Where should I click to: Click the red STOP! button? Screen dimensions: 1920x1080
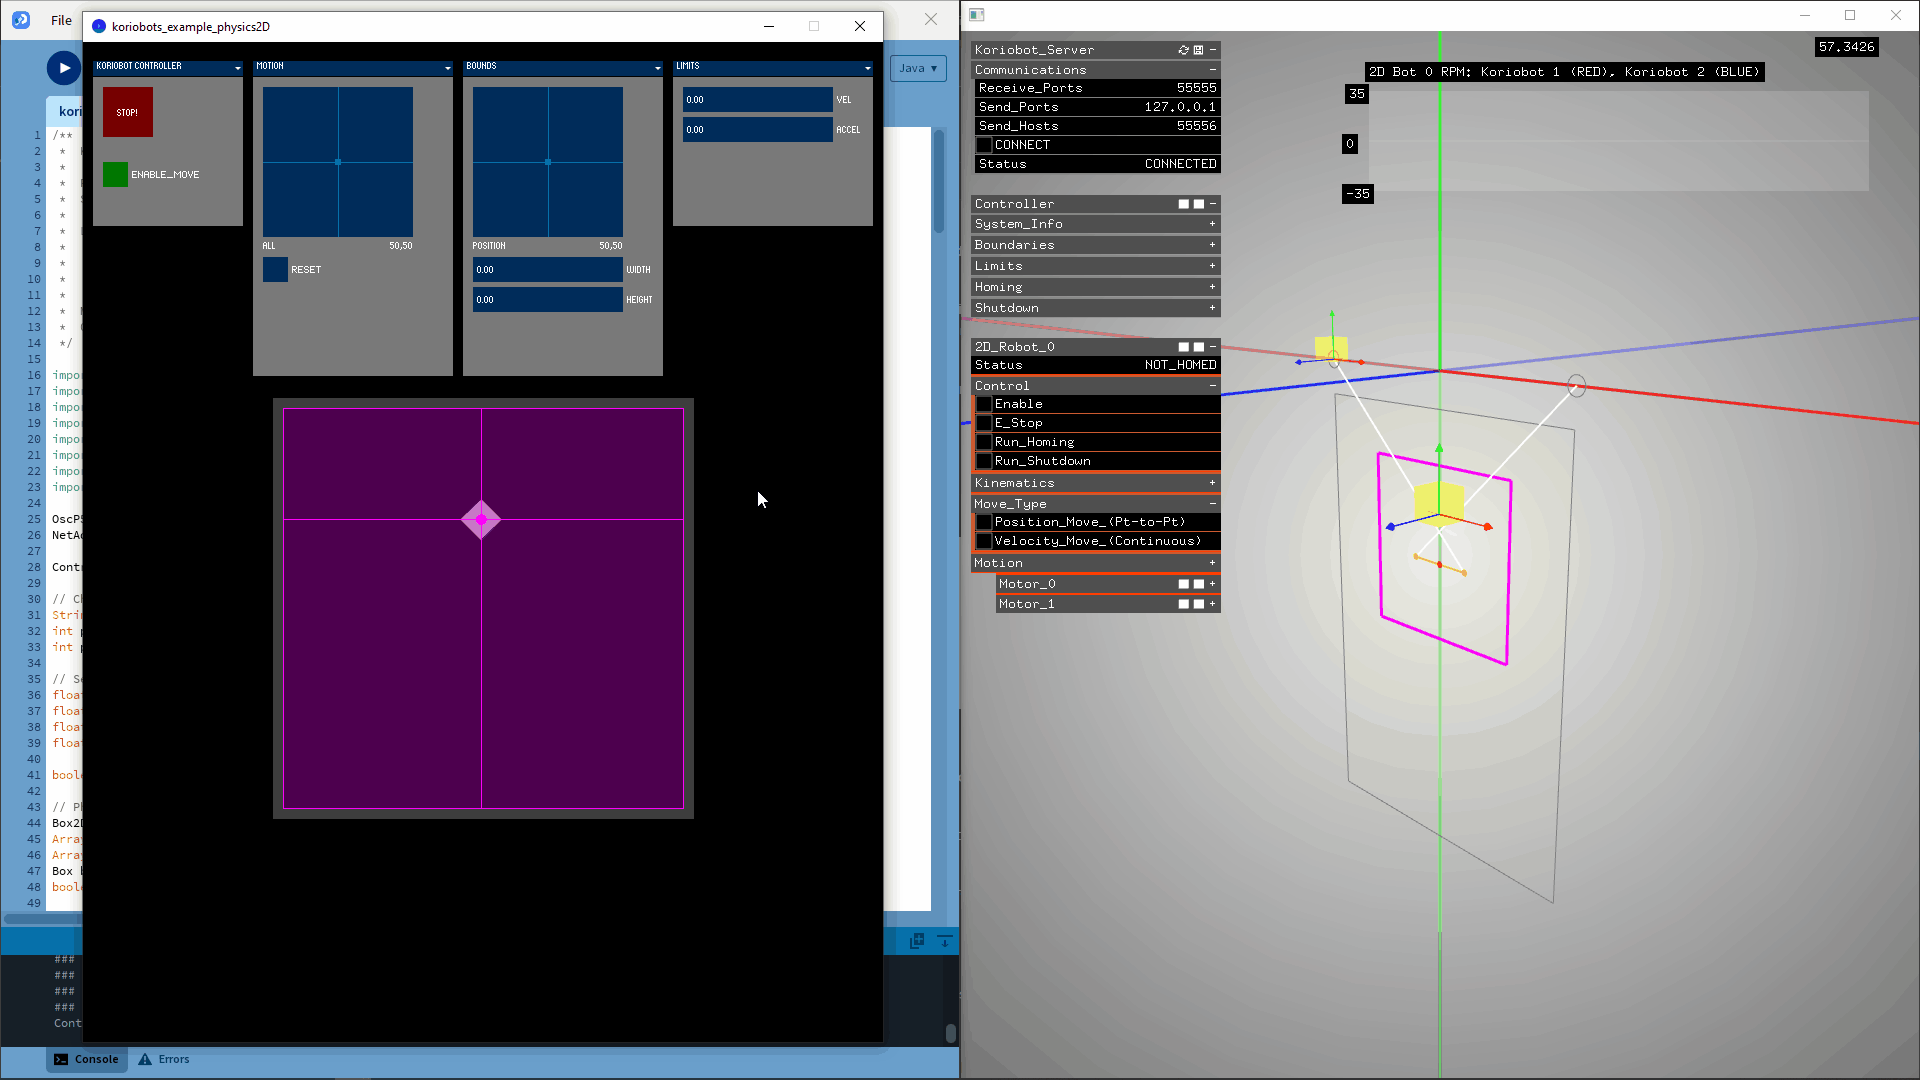point(128,112)
